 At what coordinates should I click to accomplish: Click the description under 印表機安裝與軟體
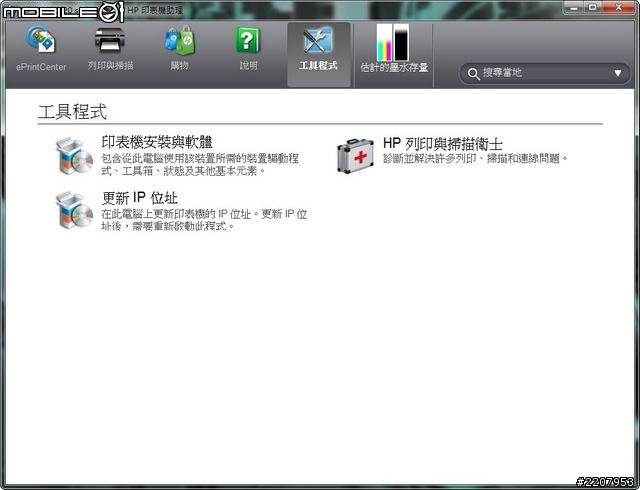[x=200, y=165]
